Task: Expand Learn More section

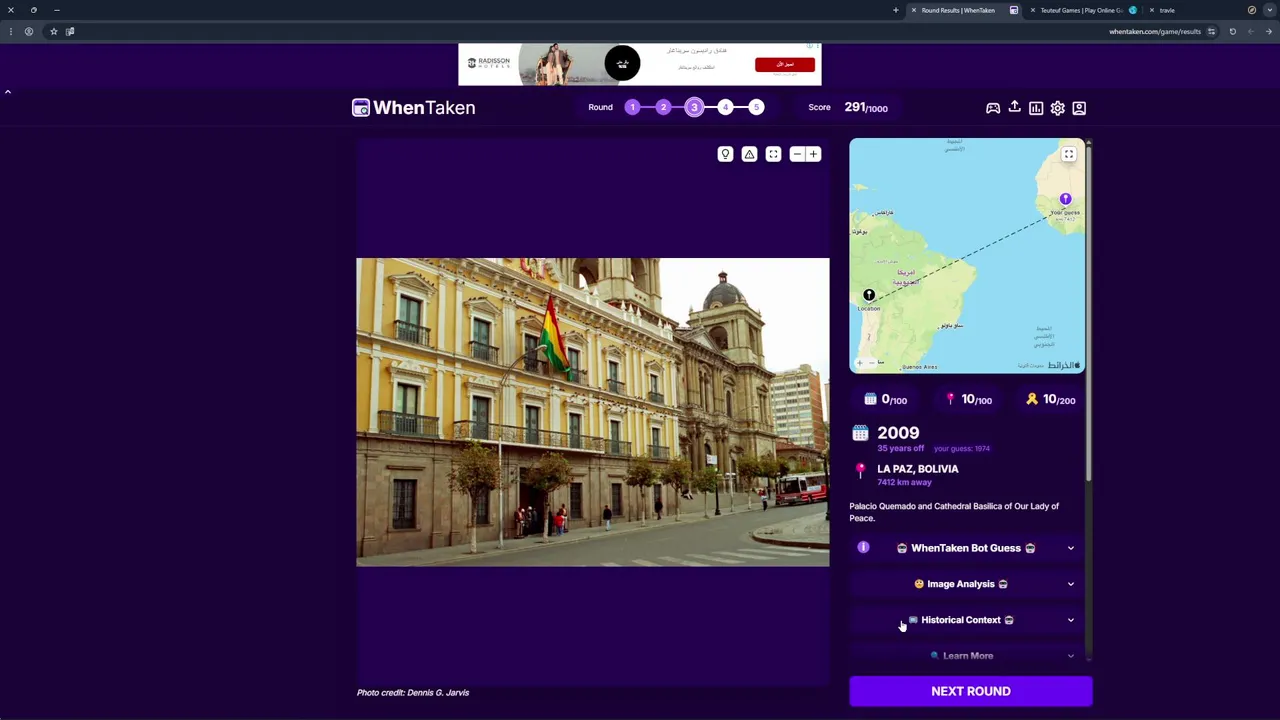Action: [966, 656]
